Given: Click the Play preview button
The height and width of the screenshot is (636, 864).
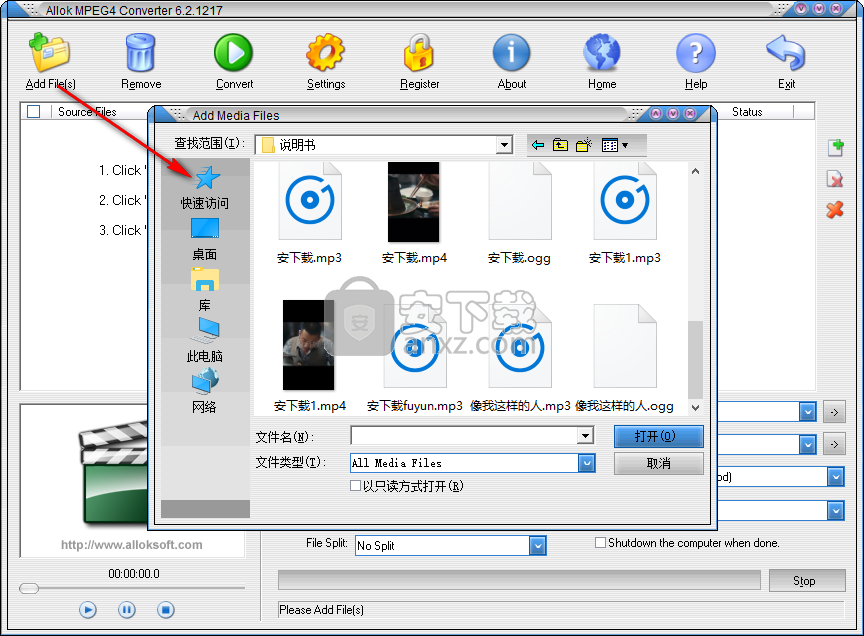Looking at the screenshot, I should pyautogui.click(x=88, y=610).
